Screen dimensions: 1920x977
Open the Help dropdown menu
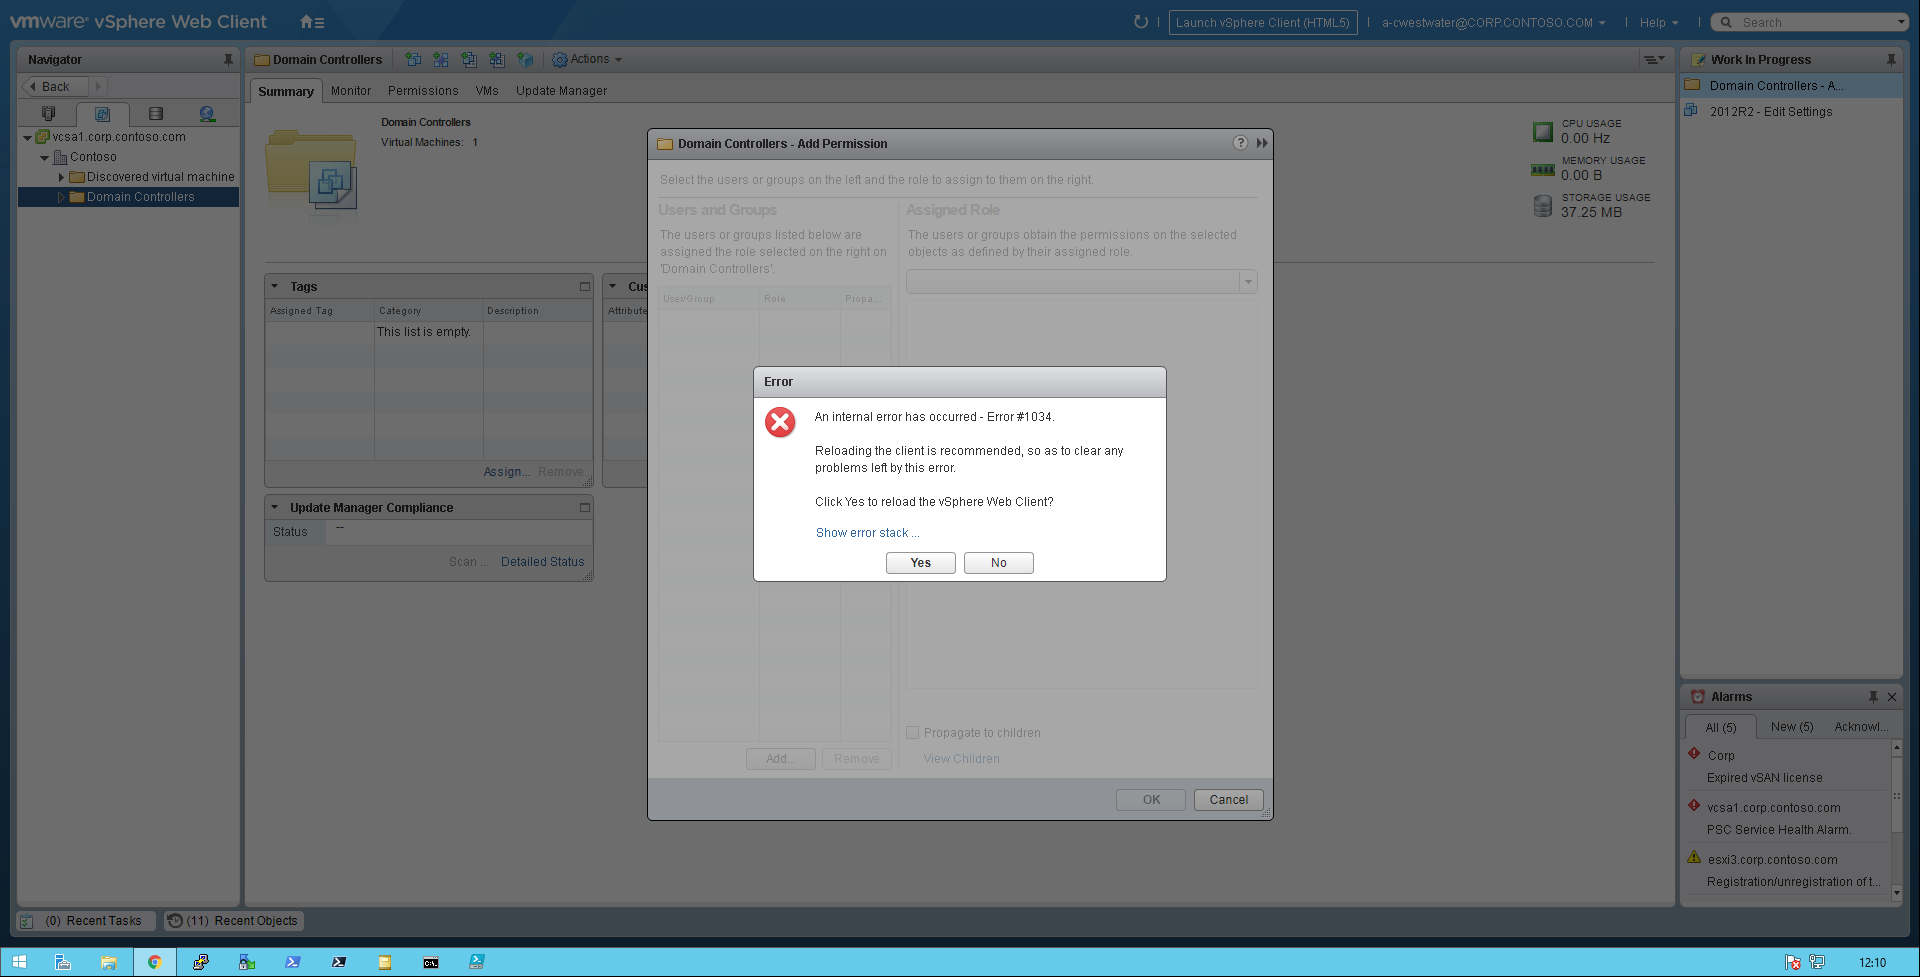click(x=1659, y=22)
